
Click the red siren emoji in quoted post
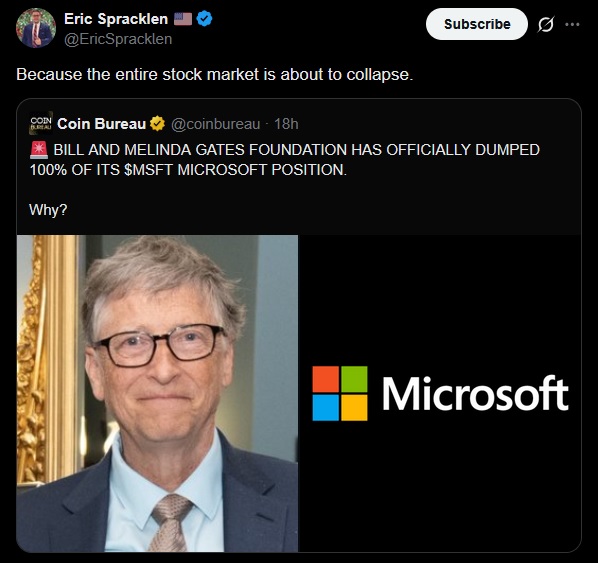(x=39, y=150)
